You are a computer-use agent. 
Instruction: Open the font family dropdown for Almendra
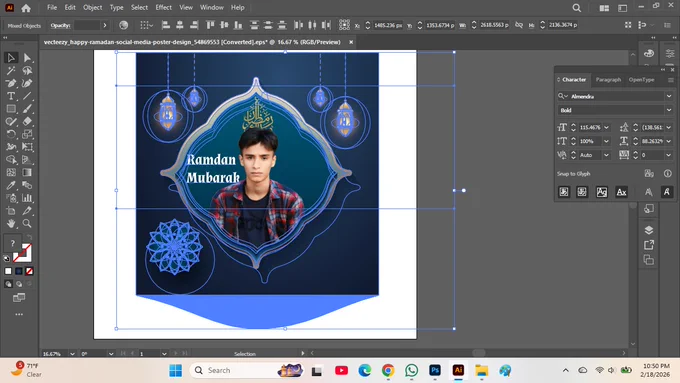click(x=669, y=96)
